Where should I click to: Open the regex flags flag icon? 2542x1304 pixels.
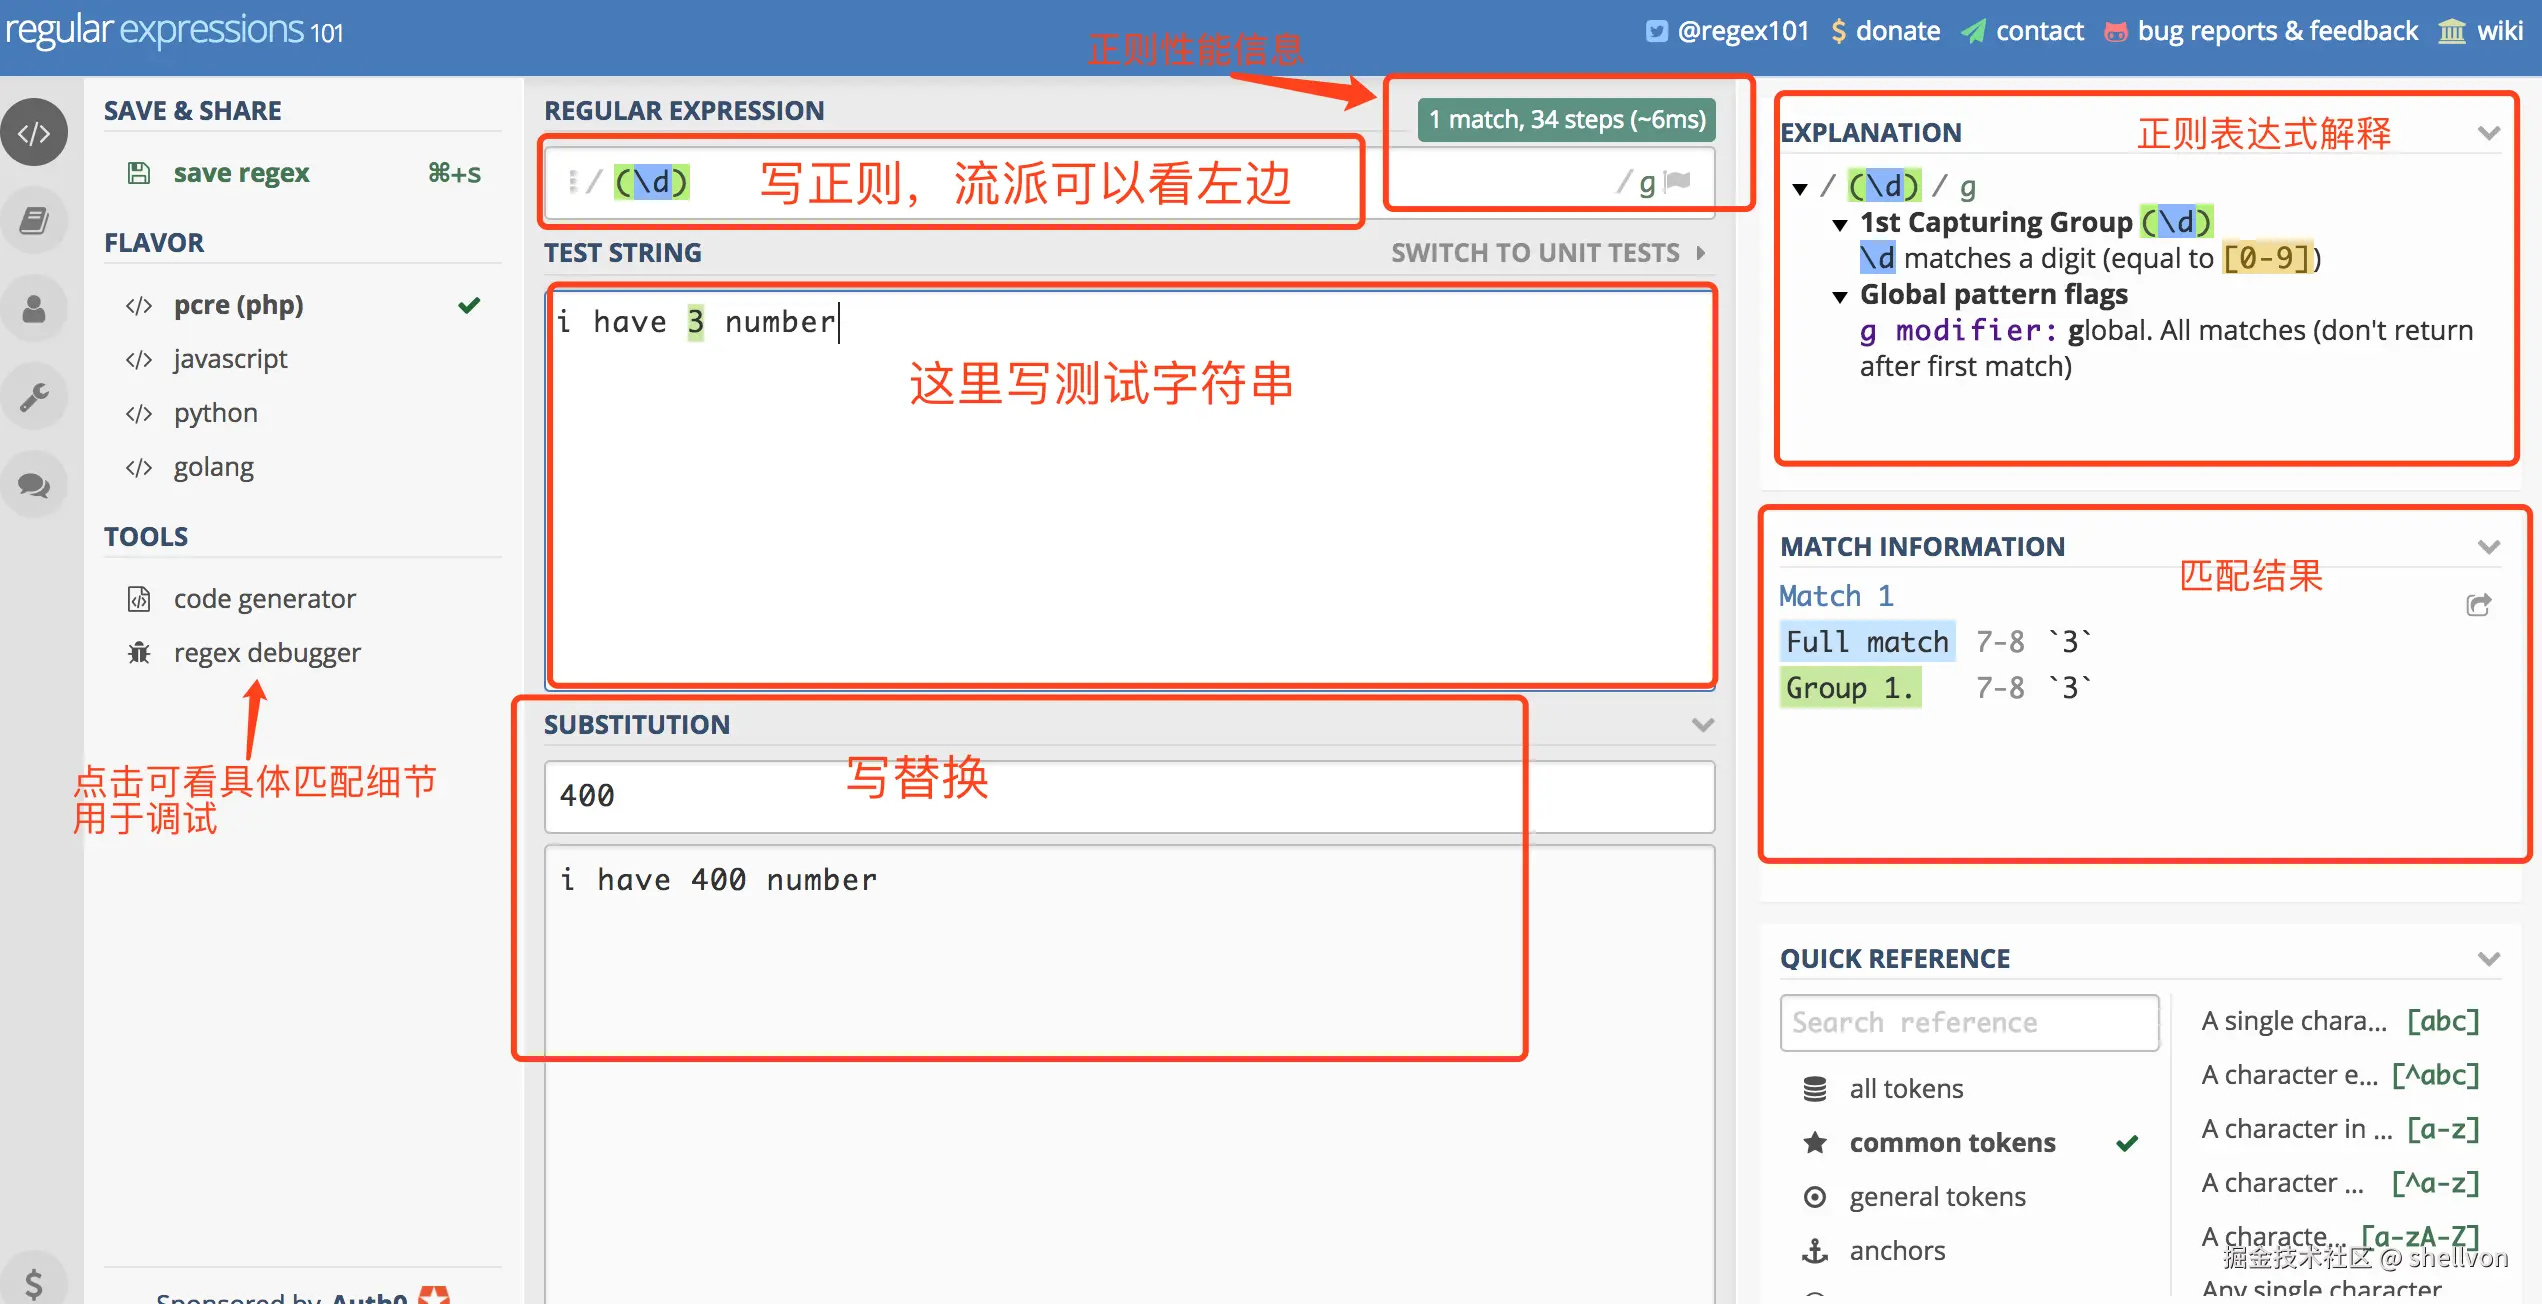1676,180
